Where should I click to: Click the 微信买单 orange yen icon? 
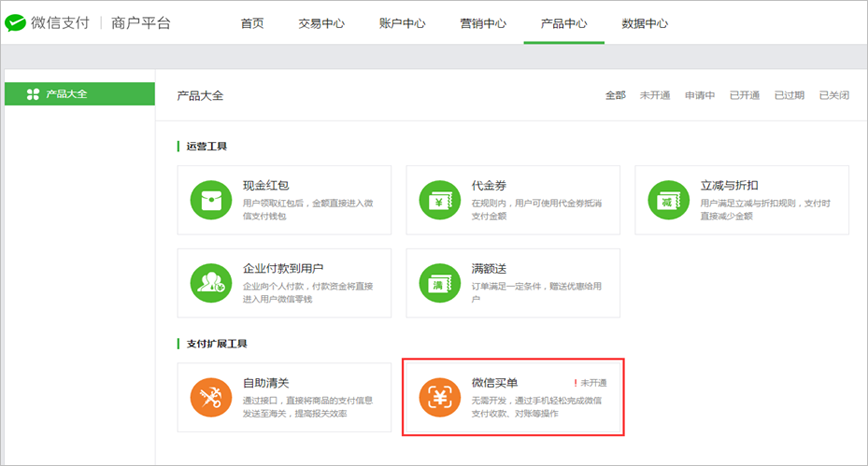click(x=440, y=397)
